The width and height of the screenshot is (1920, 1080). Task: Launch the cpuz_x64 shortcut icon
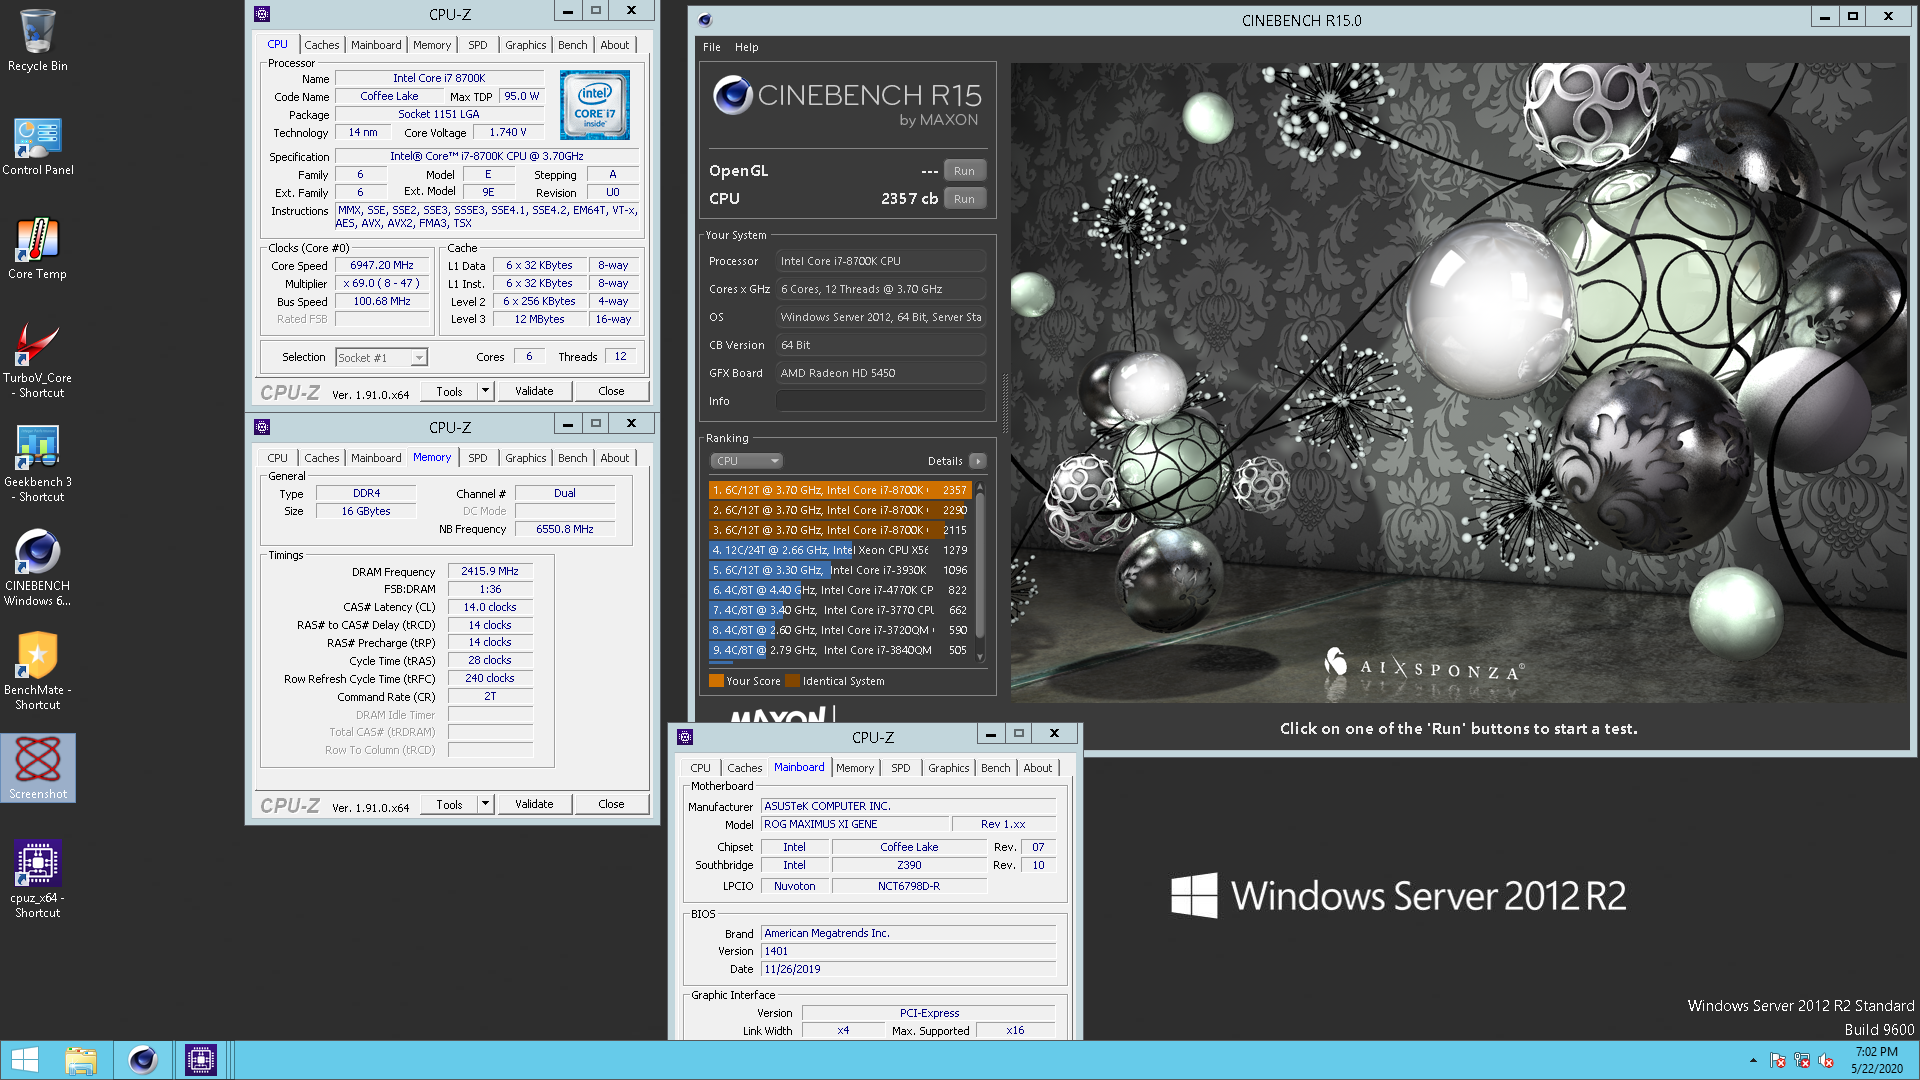pyautogui.click(x=37, y=880)
